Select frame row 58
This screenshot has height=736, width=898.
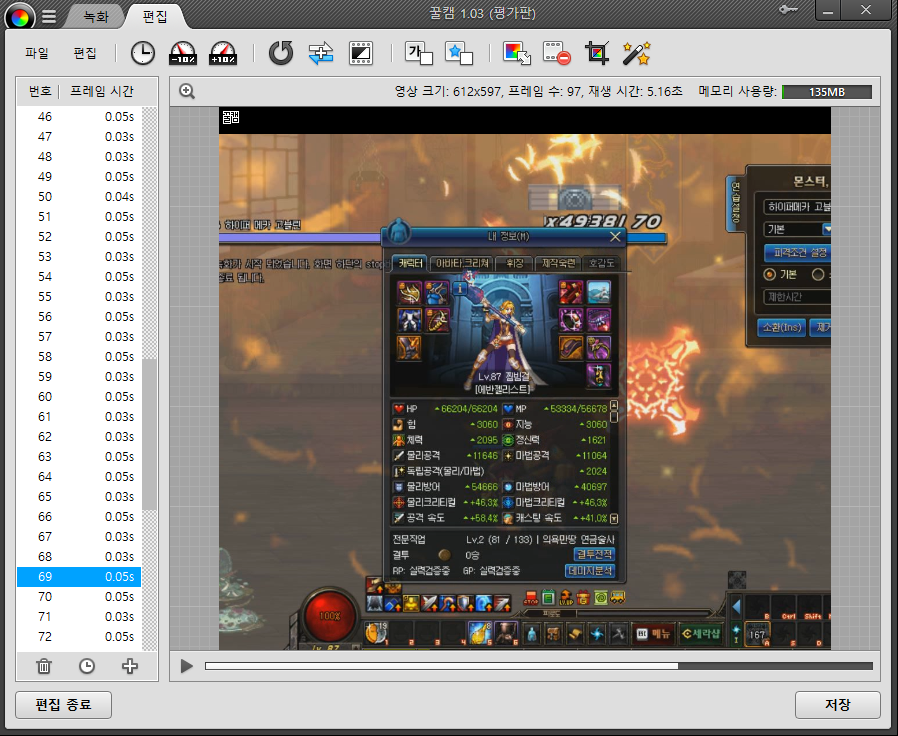coord(79,357)
